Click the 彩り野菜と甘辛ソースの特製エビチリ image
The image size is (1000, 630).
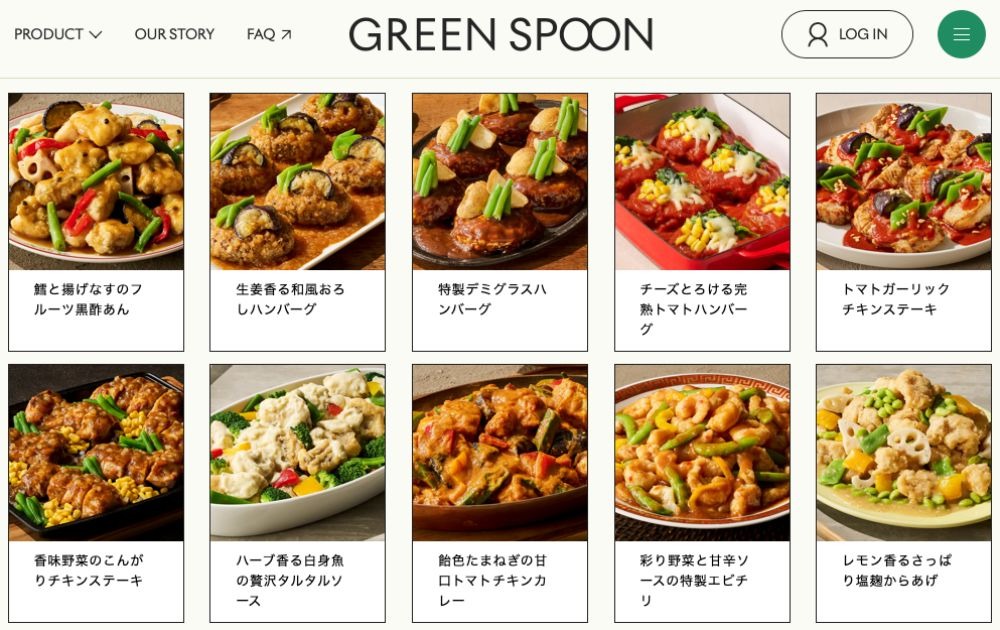coord(702,453)
